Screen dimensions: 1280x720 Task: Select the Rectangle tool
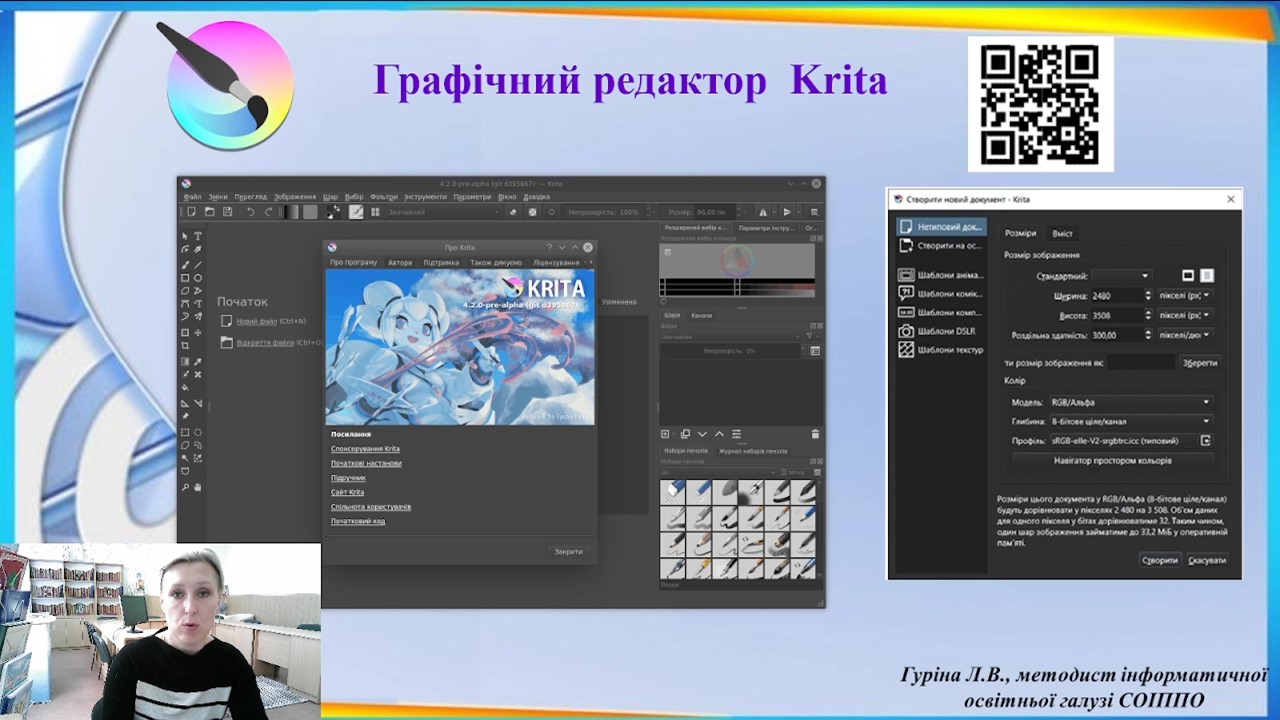185,278
